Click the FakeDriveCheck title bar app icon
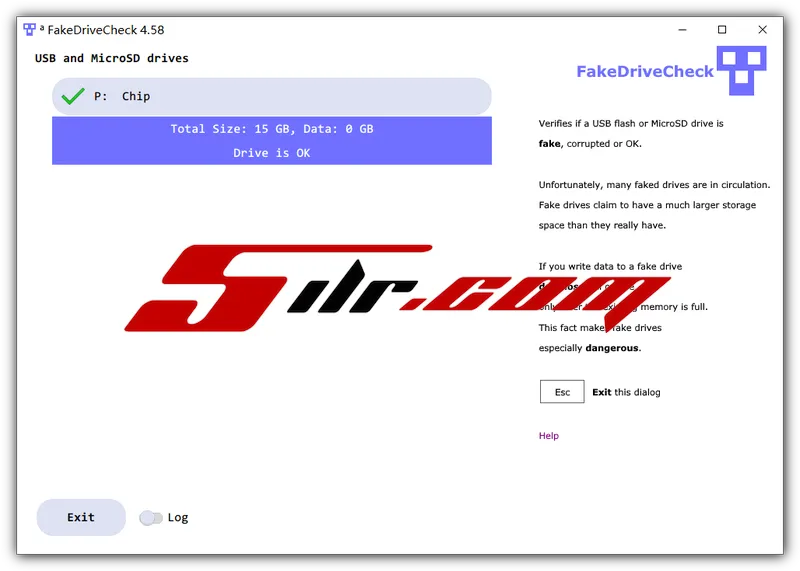Screen dimensions: 800x571 [30, 30]
